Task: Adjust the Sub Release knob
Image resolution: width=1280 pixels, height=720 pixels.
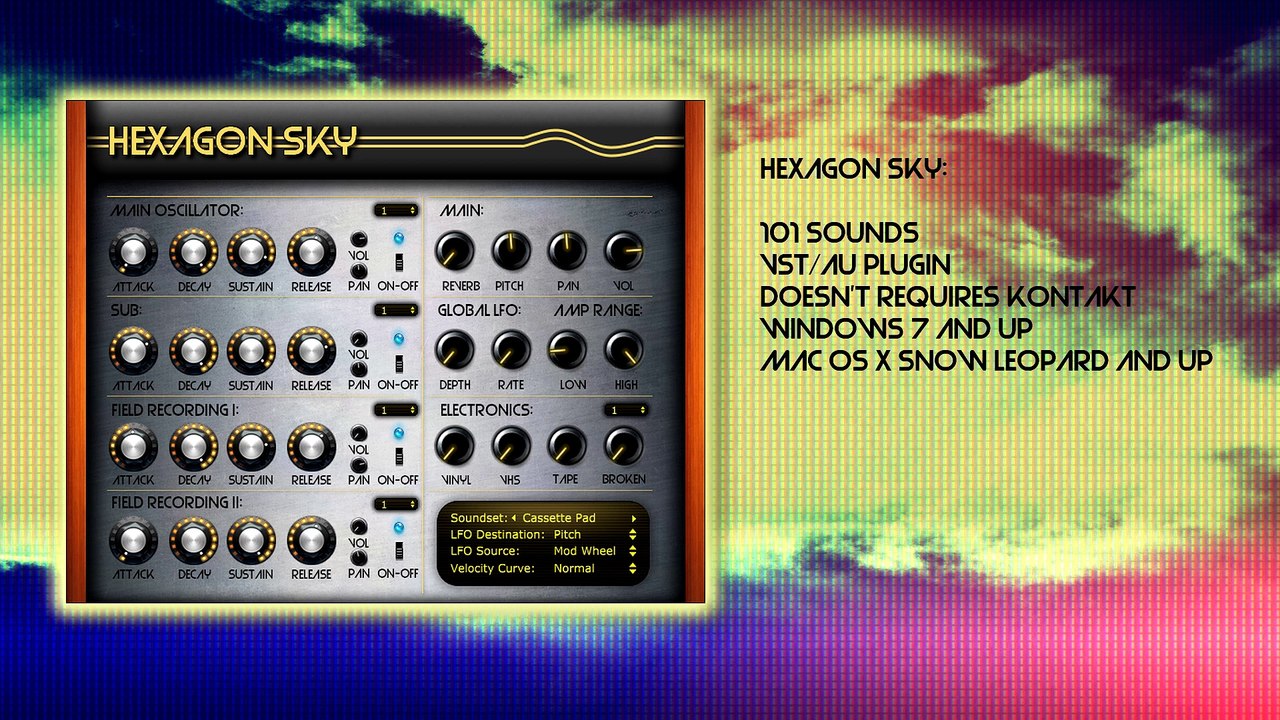Action: [312, 352]
